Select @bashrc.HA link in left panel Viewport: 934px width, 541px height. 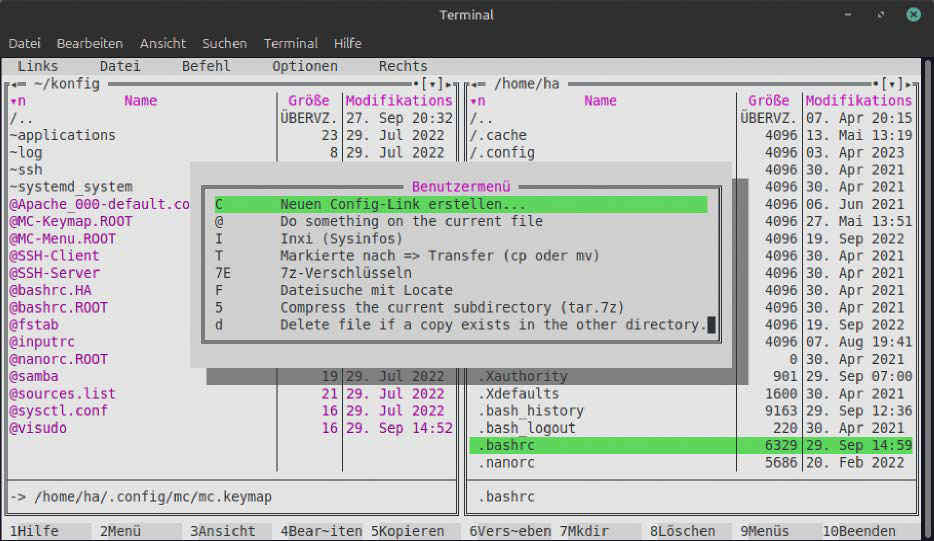click(50, 291)
